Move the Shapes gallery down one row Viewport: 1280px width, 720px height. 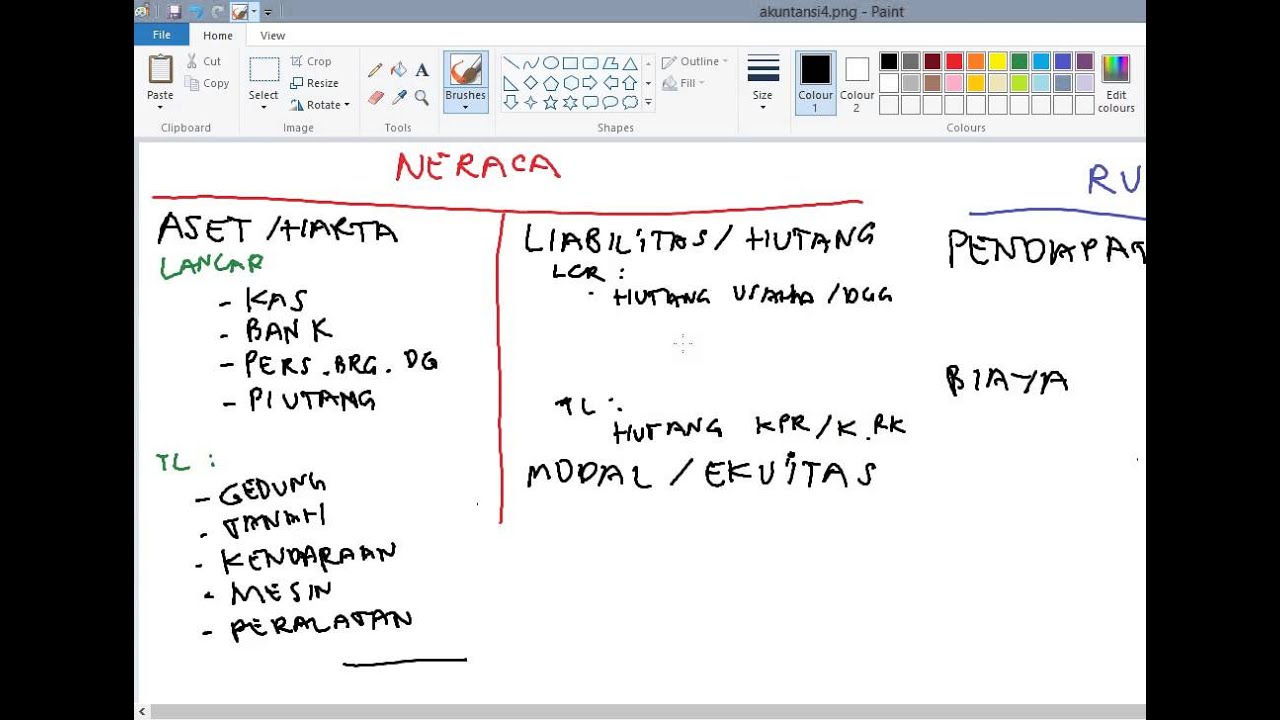648,83
